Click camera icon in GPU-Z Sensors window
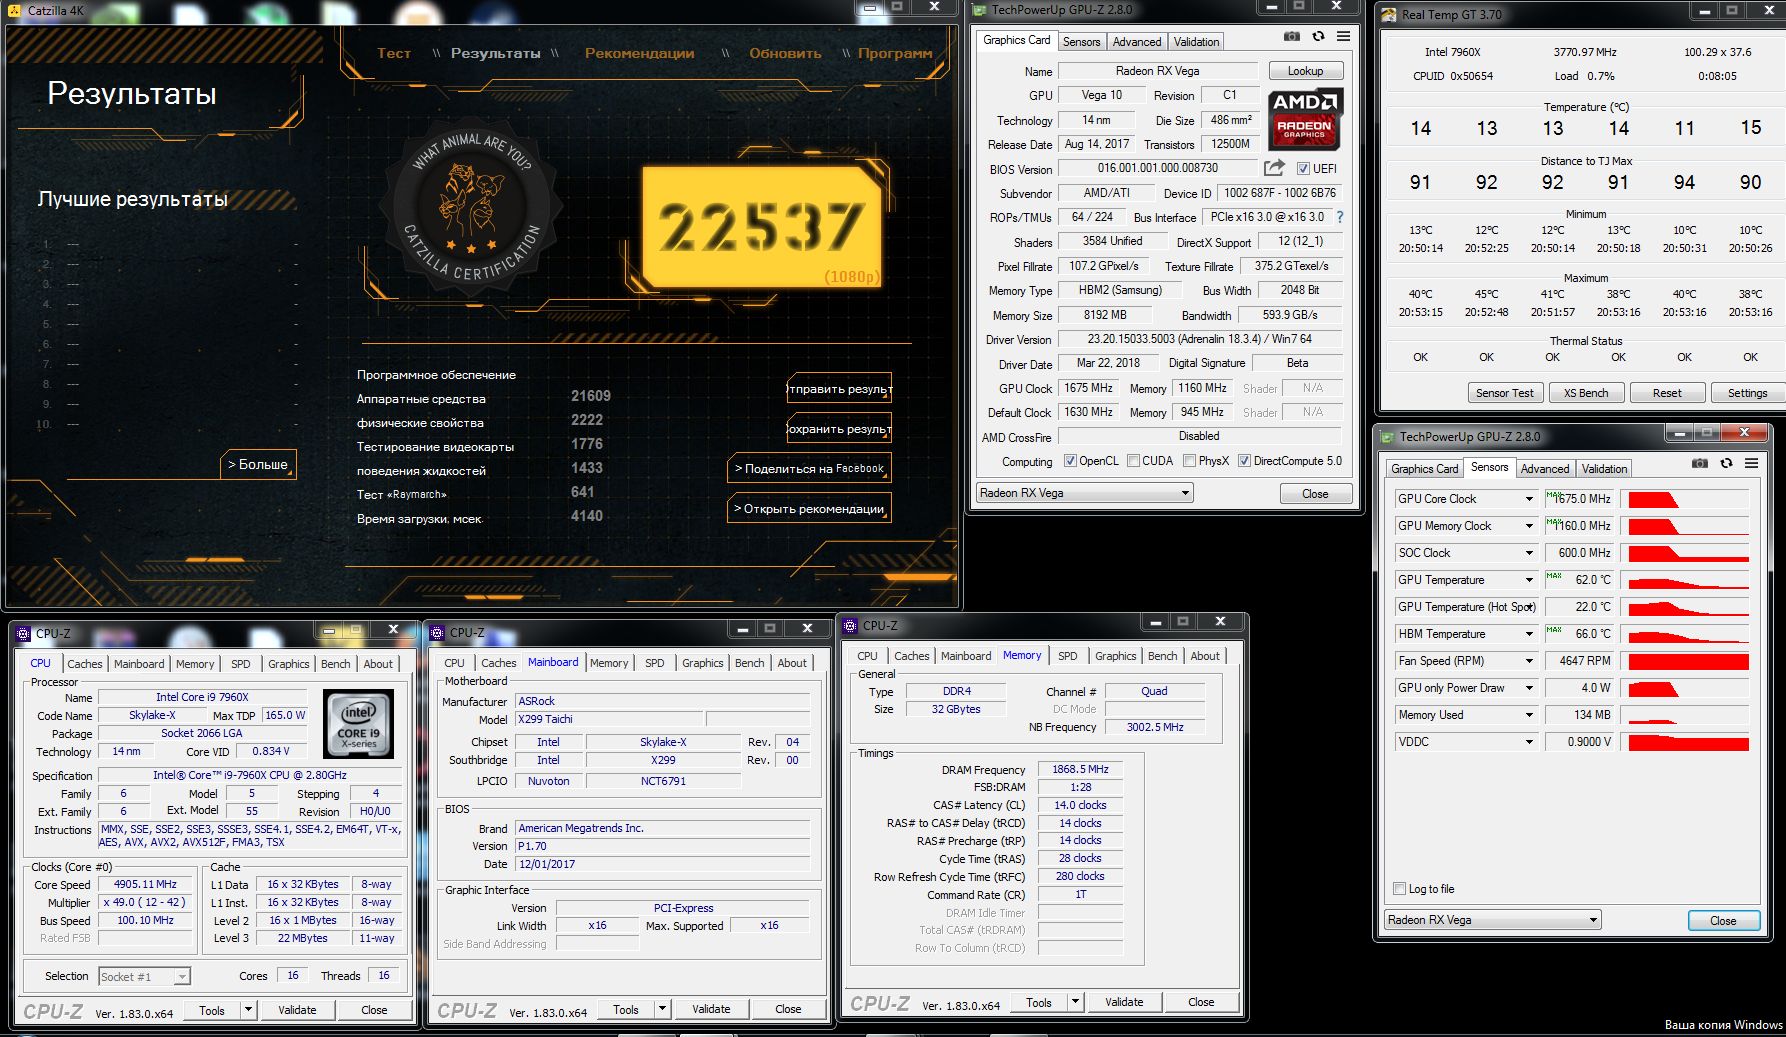Image resolution: width=1786 pixels, height=1037 pixels. coord(1700,463)
